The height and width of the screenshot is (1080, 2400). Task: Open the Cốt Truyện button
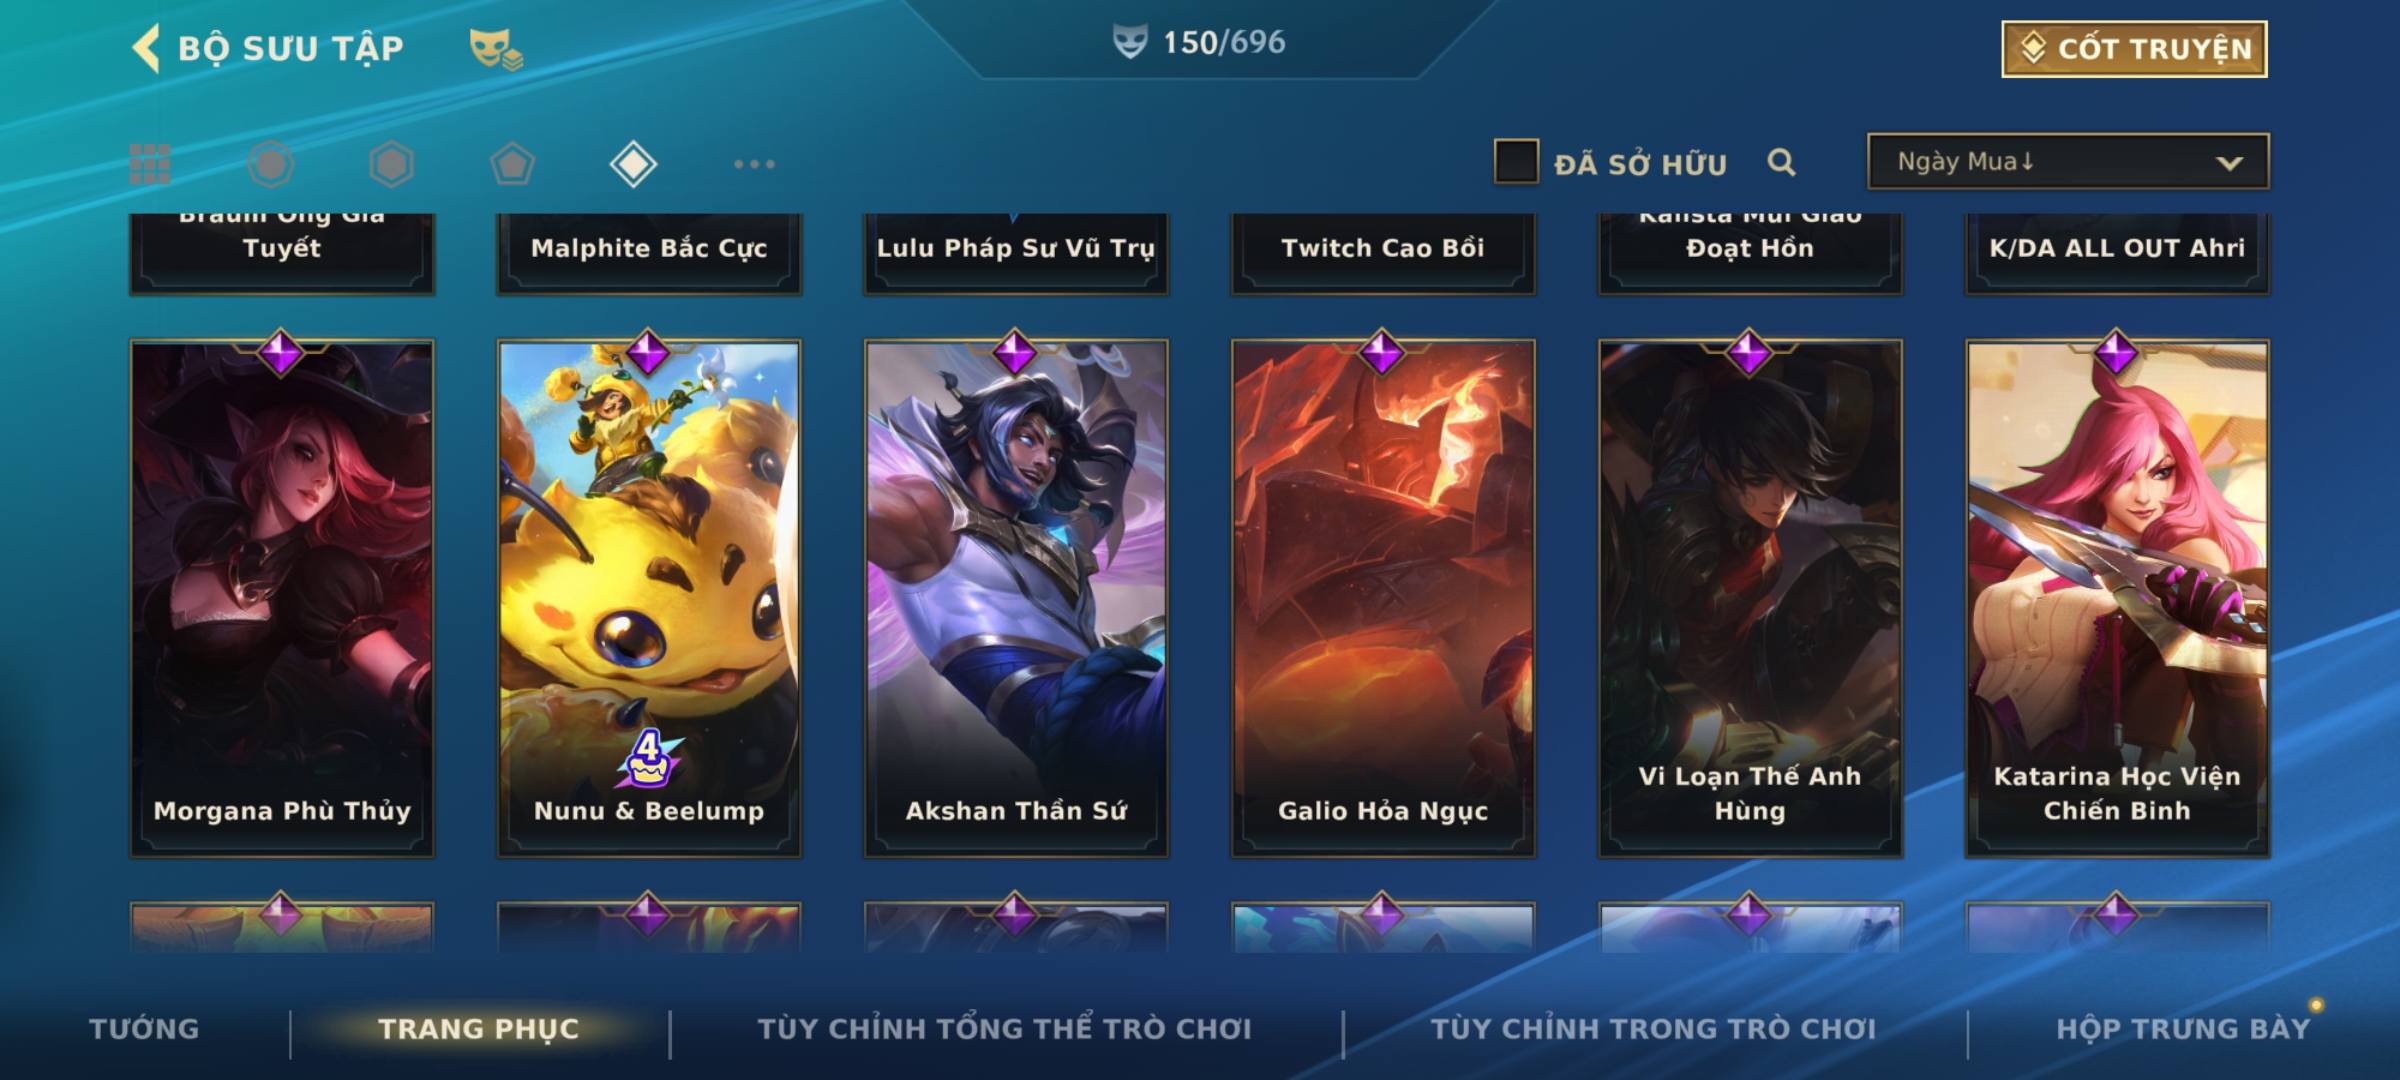tap(2134, 48)
